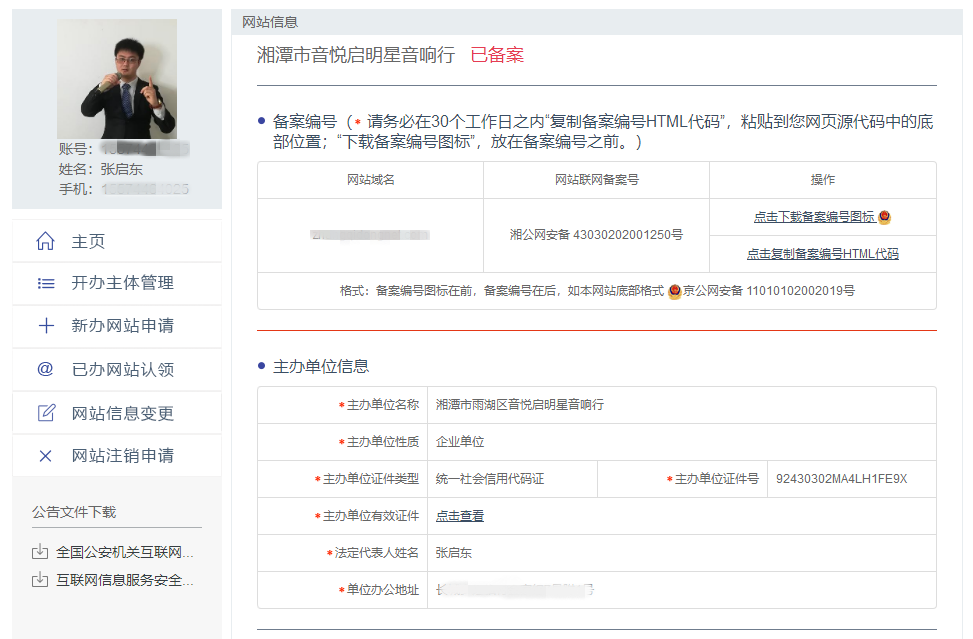
Task: Click the X icon beside 网站注销申请
Action: 44,453
